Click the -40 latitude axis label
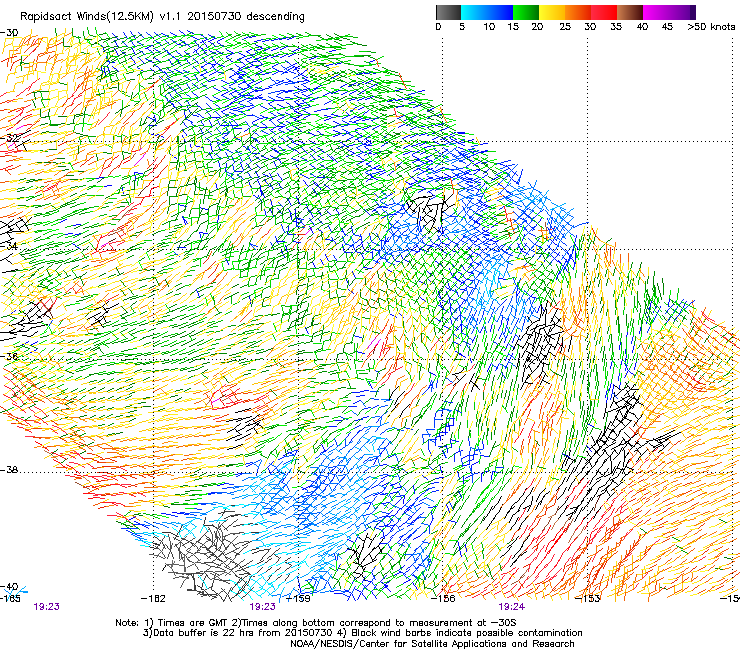740x650 pixels. [x=9, y=586]
